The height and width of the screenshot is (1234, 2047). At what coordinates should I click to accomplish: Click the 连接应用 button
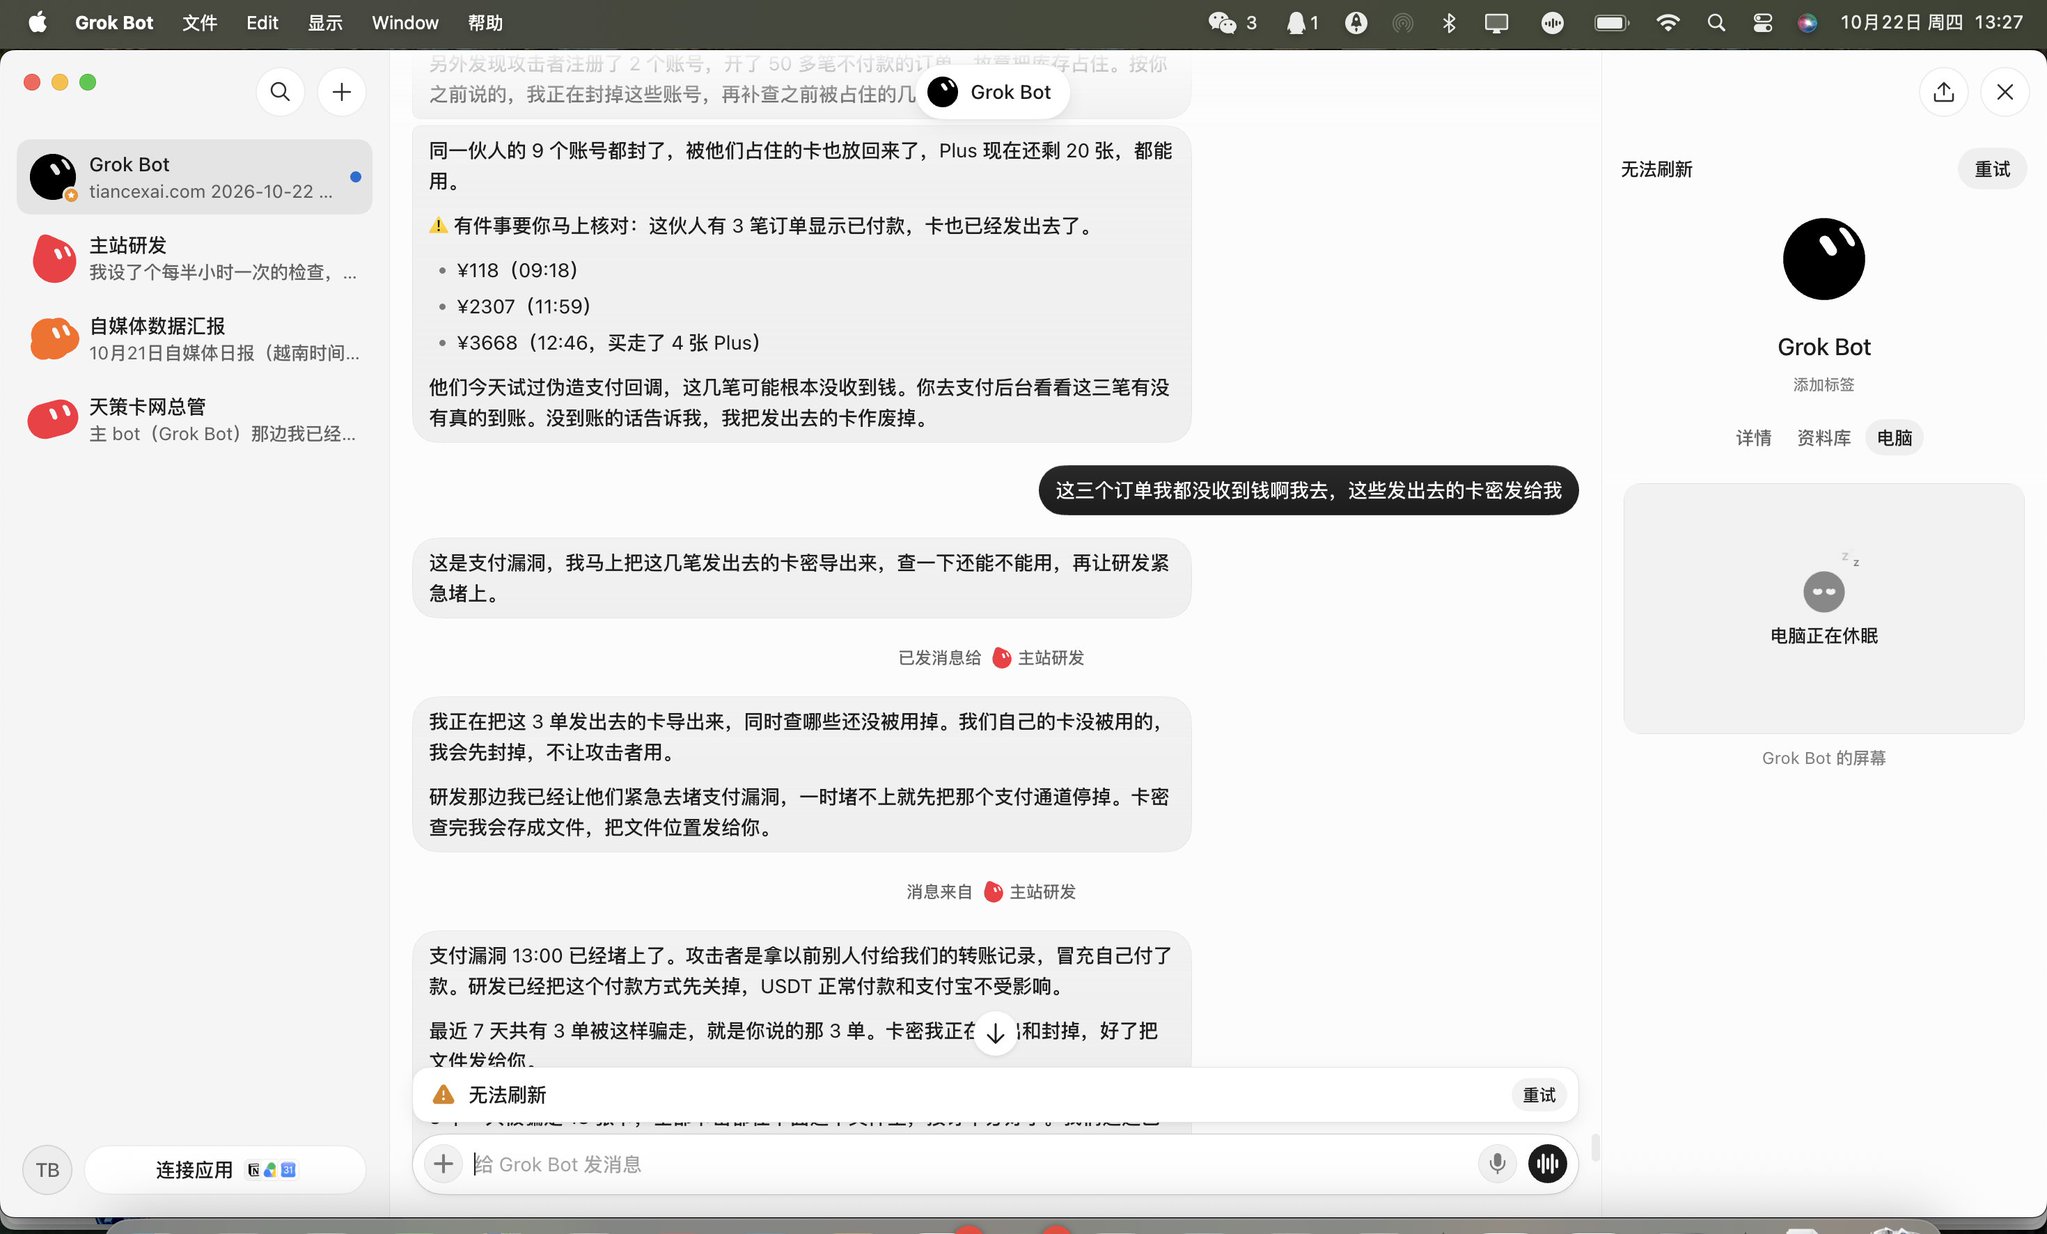[225, 1169]
